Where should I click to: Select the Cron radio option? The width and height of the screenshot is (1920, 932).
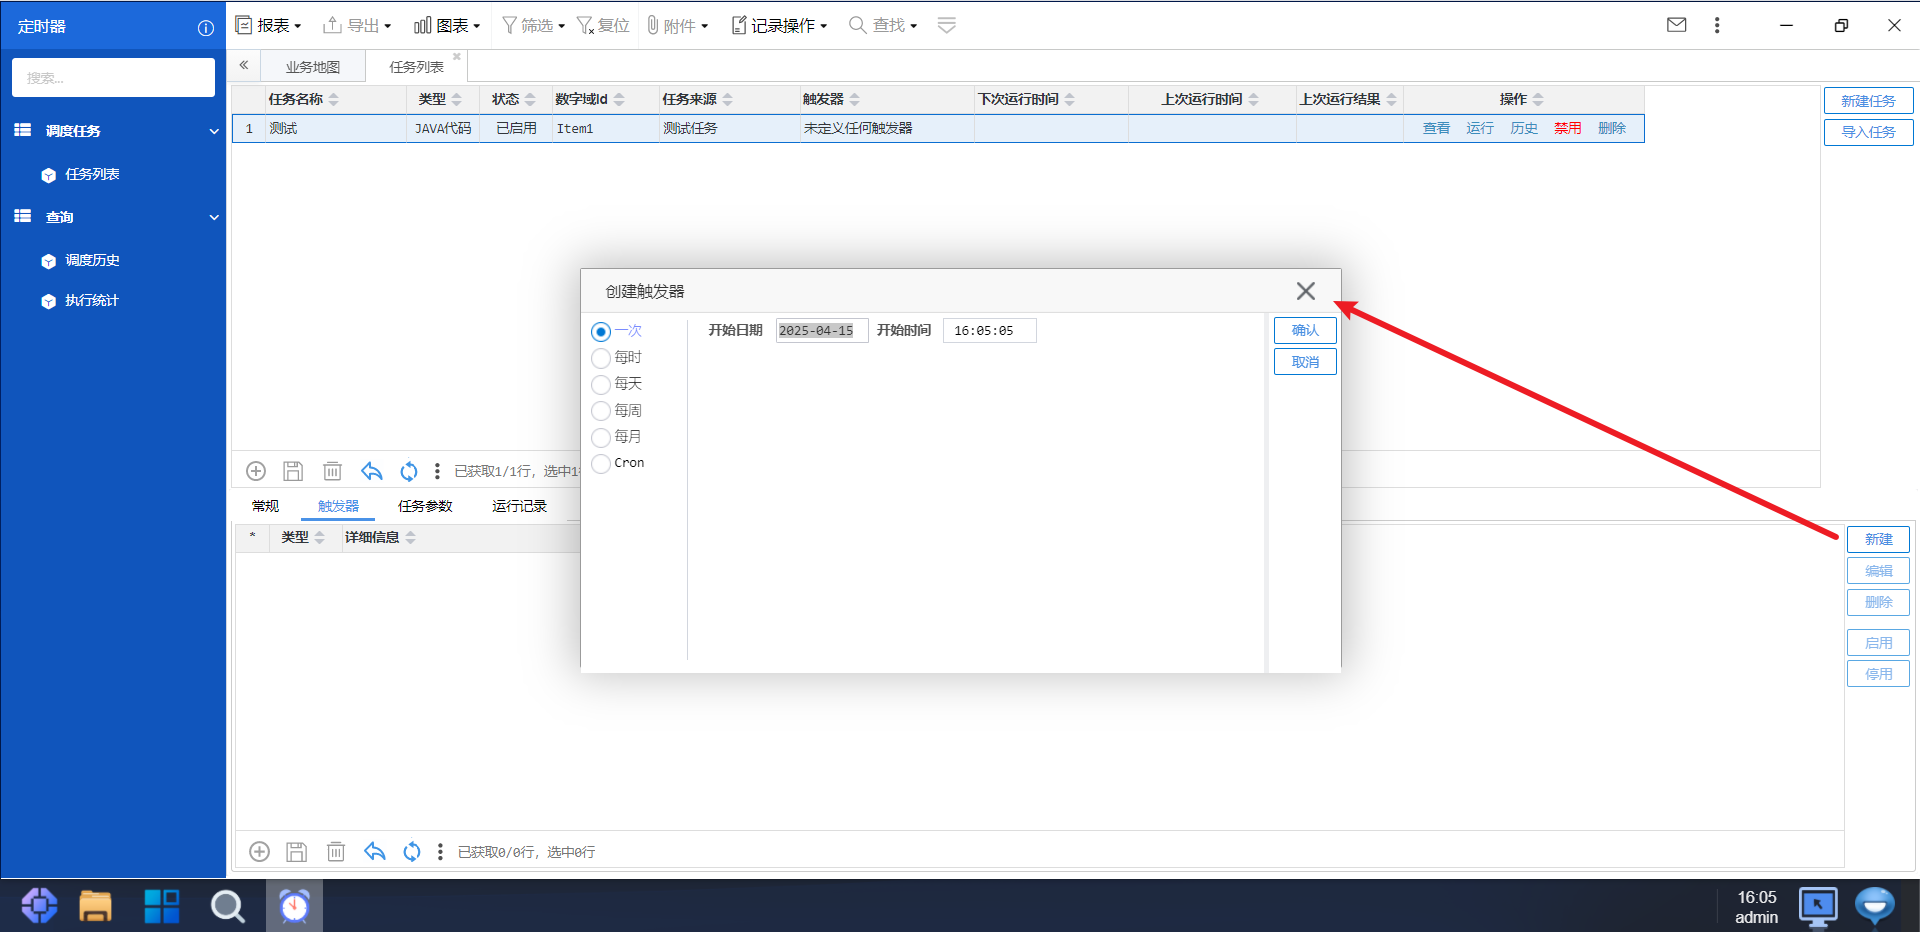click(x=601, y=463)
